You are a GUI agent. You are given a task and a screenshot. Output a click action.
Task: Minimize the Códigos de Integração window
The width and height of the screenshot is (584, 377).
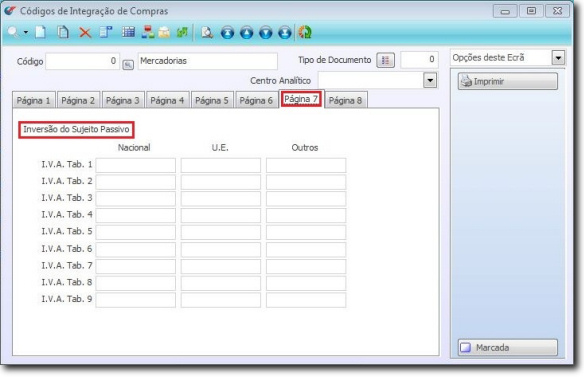(x=505, y=11)
